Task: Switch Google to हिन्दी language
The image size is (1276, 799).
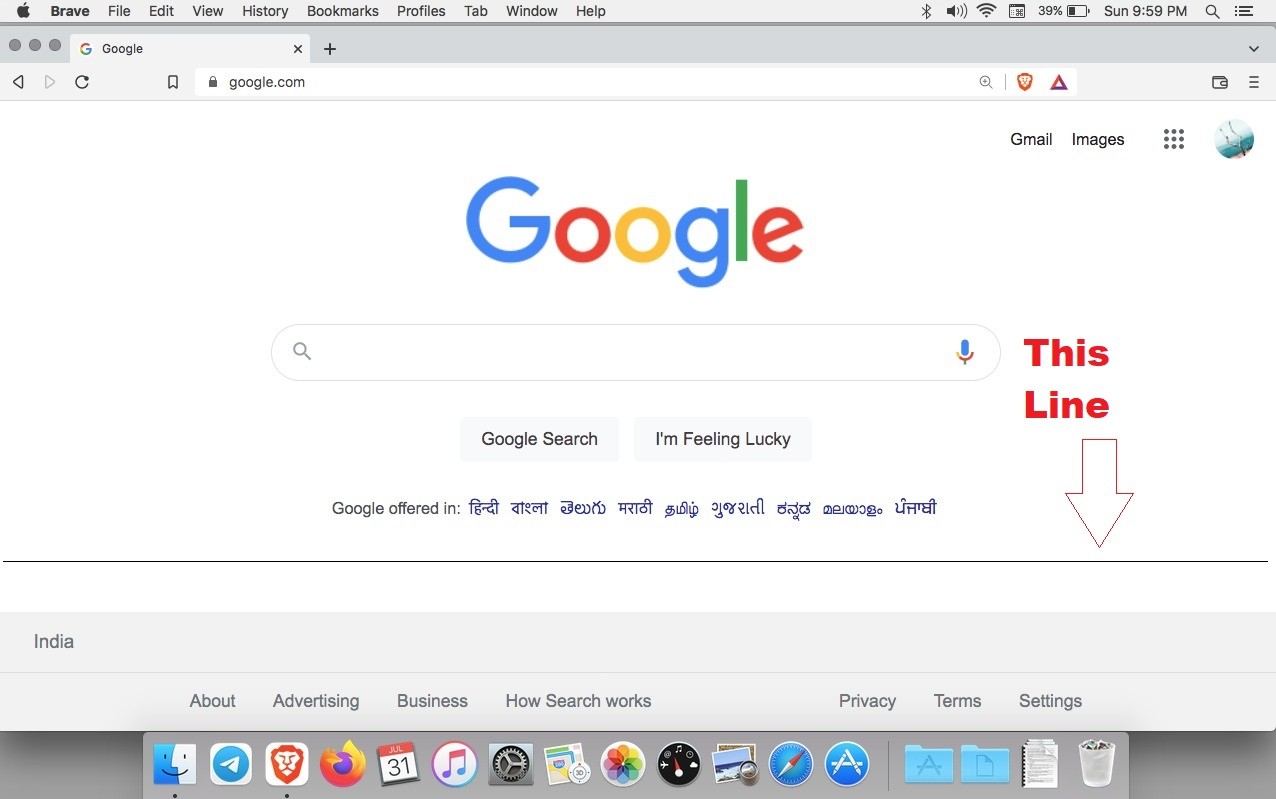Action: coord(484,508)
